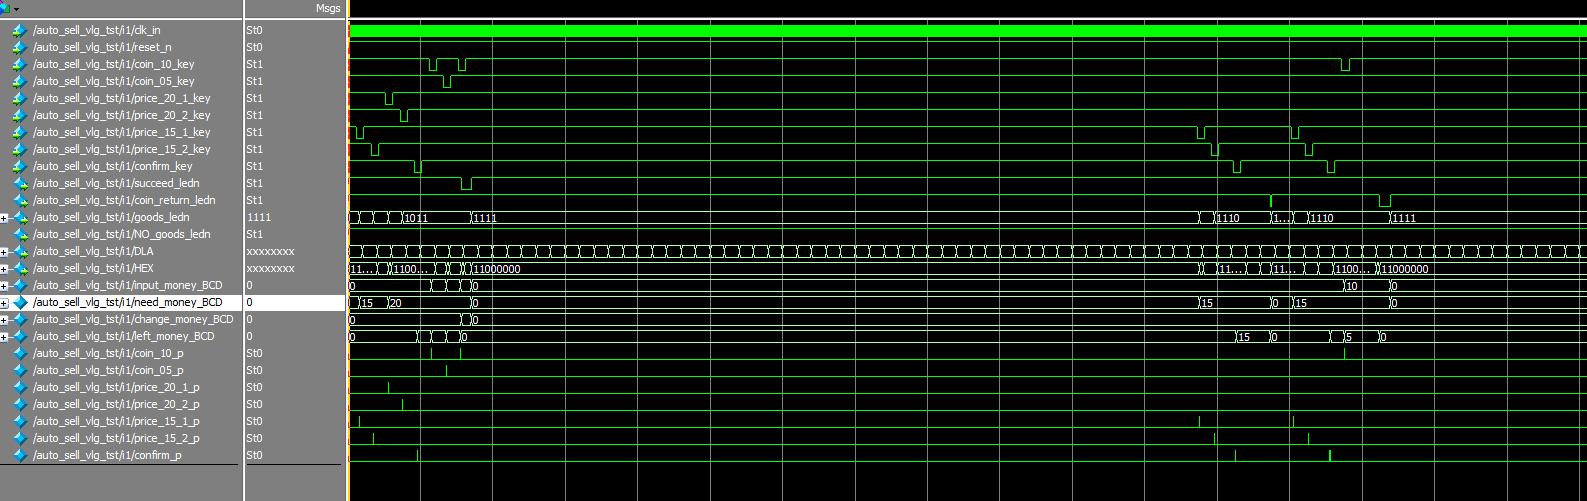Click the diamond icon beside price_15_1_key signal
The width and height of the screenshot is (1587, 501).
[19, 132]
